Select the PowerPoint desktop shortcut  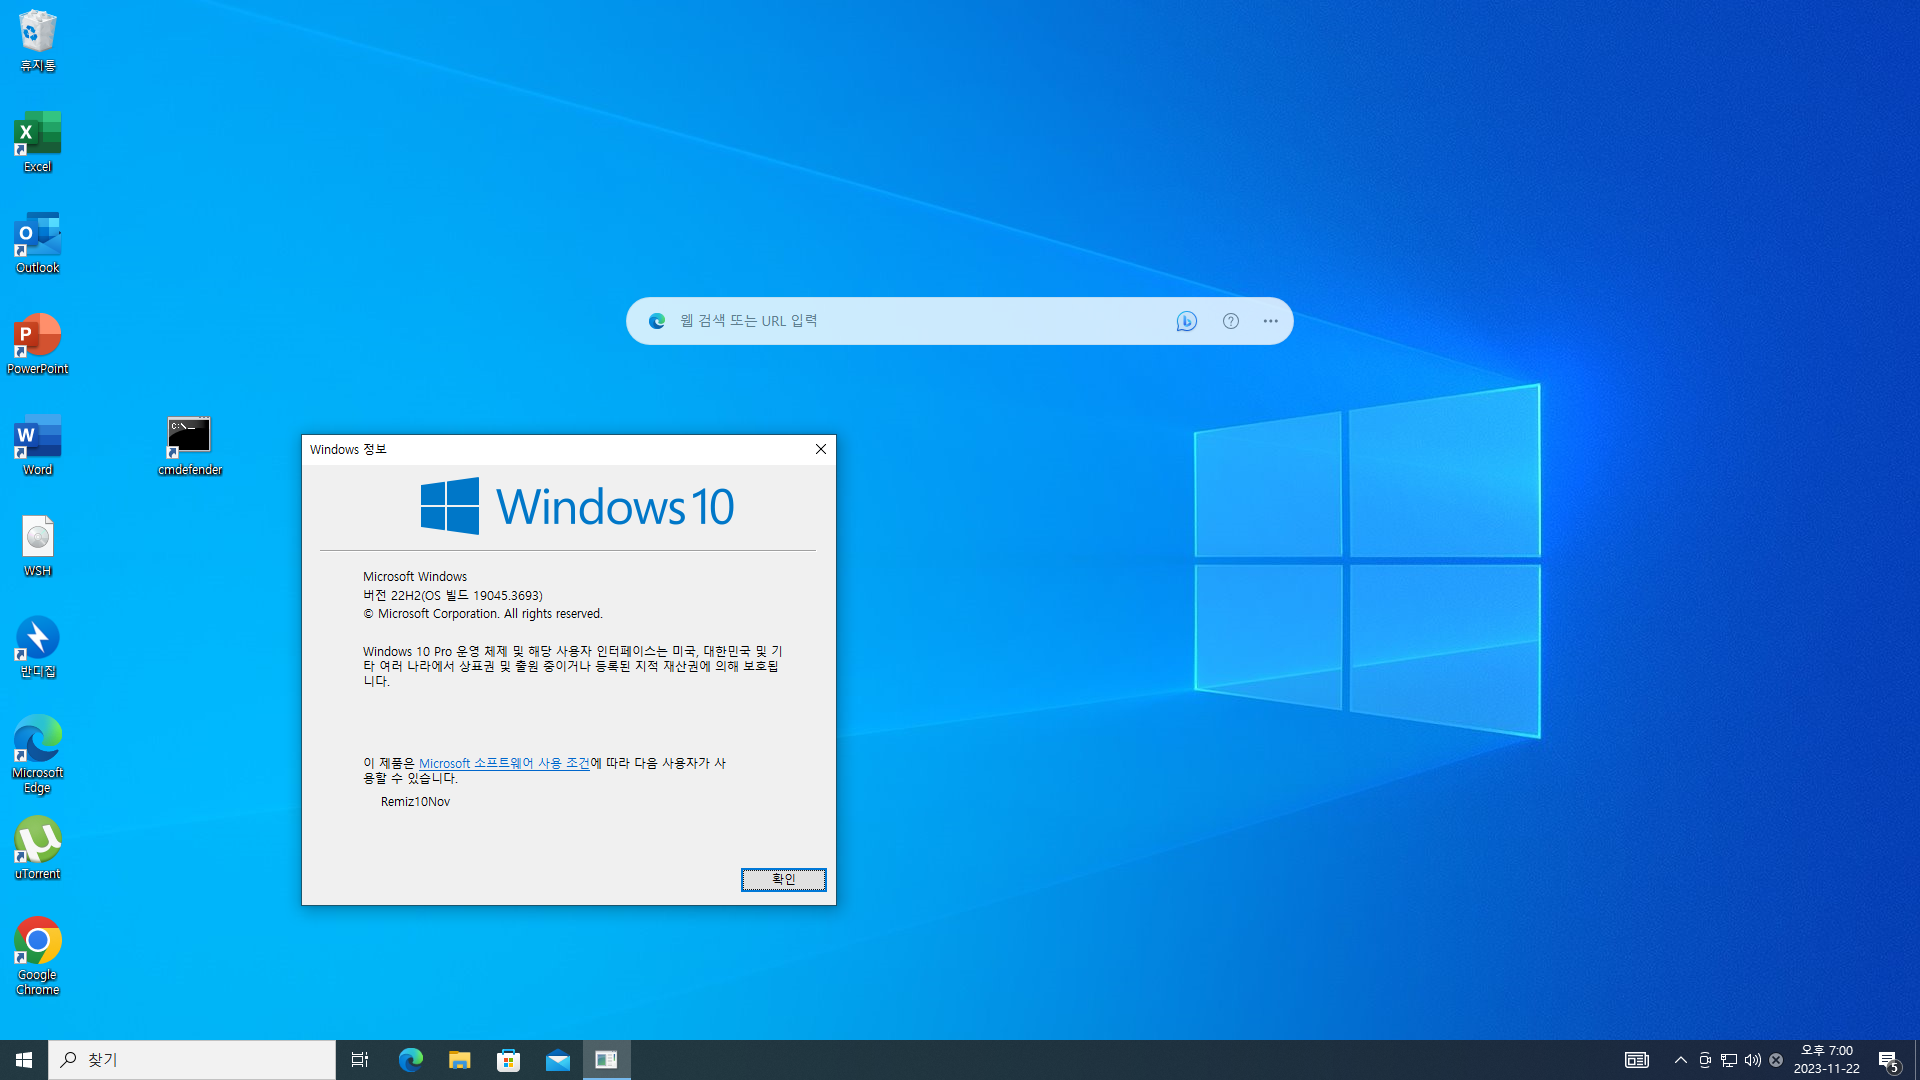coord(38,344)
